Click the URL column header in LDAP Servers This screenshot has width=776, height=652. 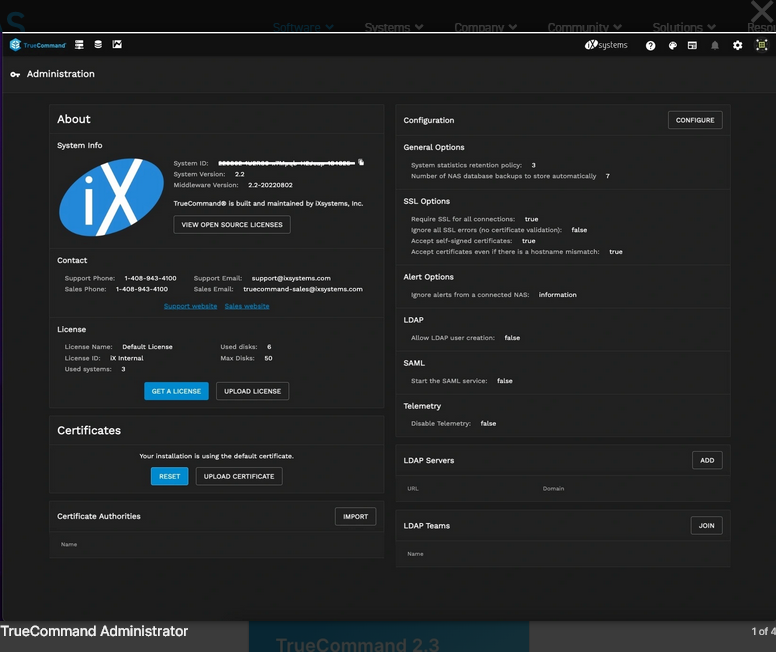click(413, 489)
